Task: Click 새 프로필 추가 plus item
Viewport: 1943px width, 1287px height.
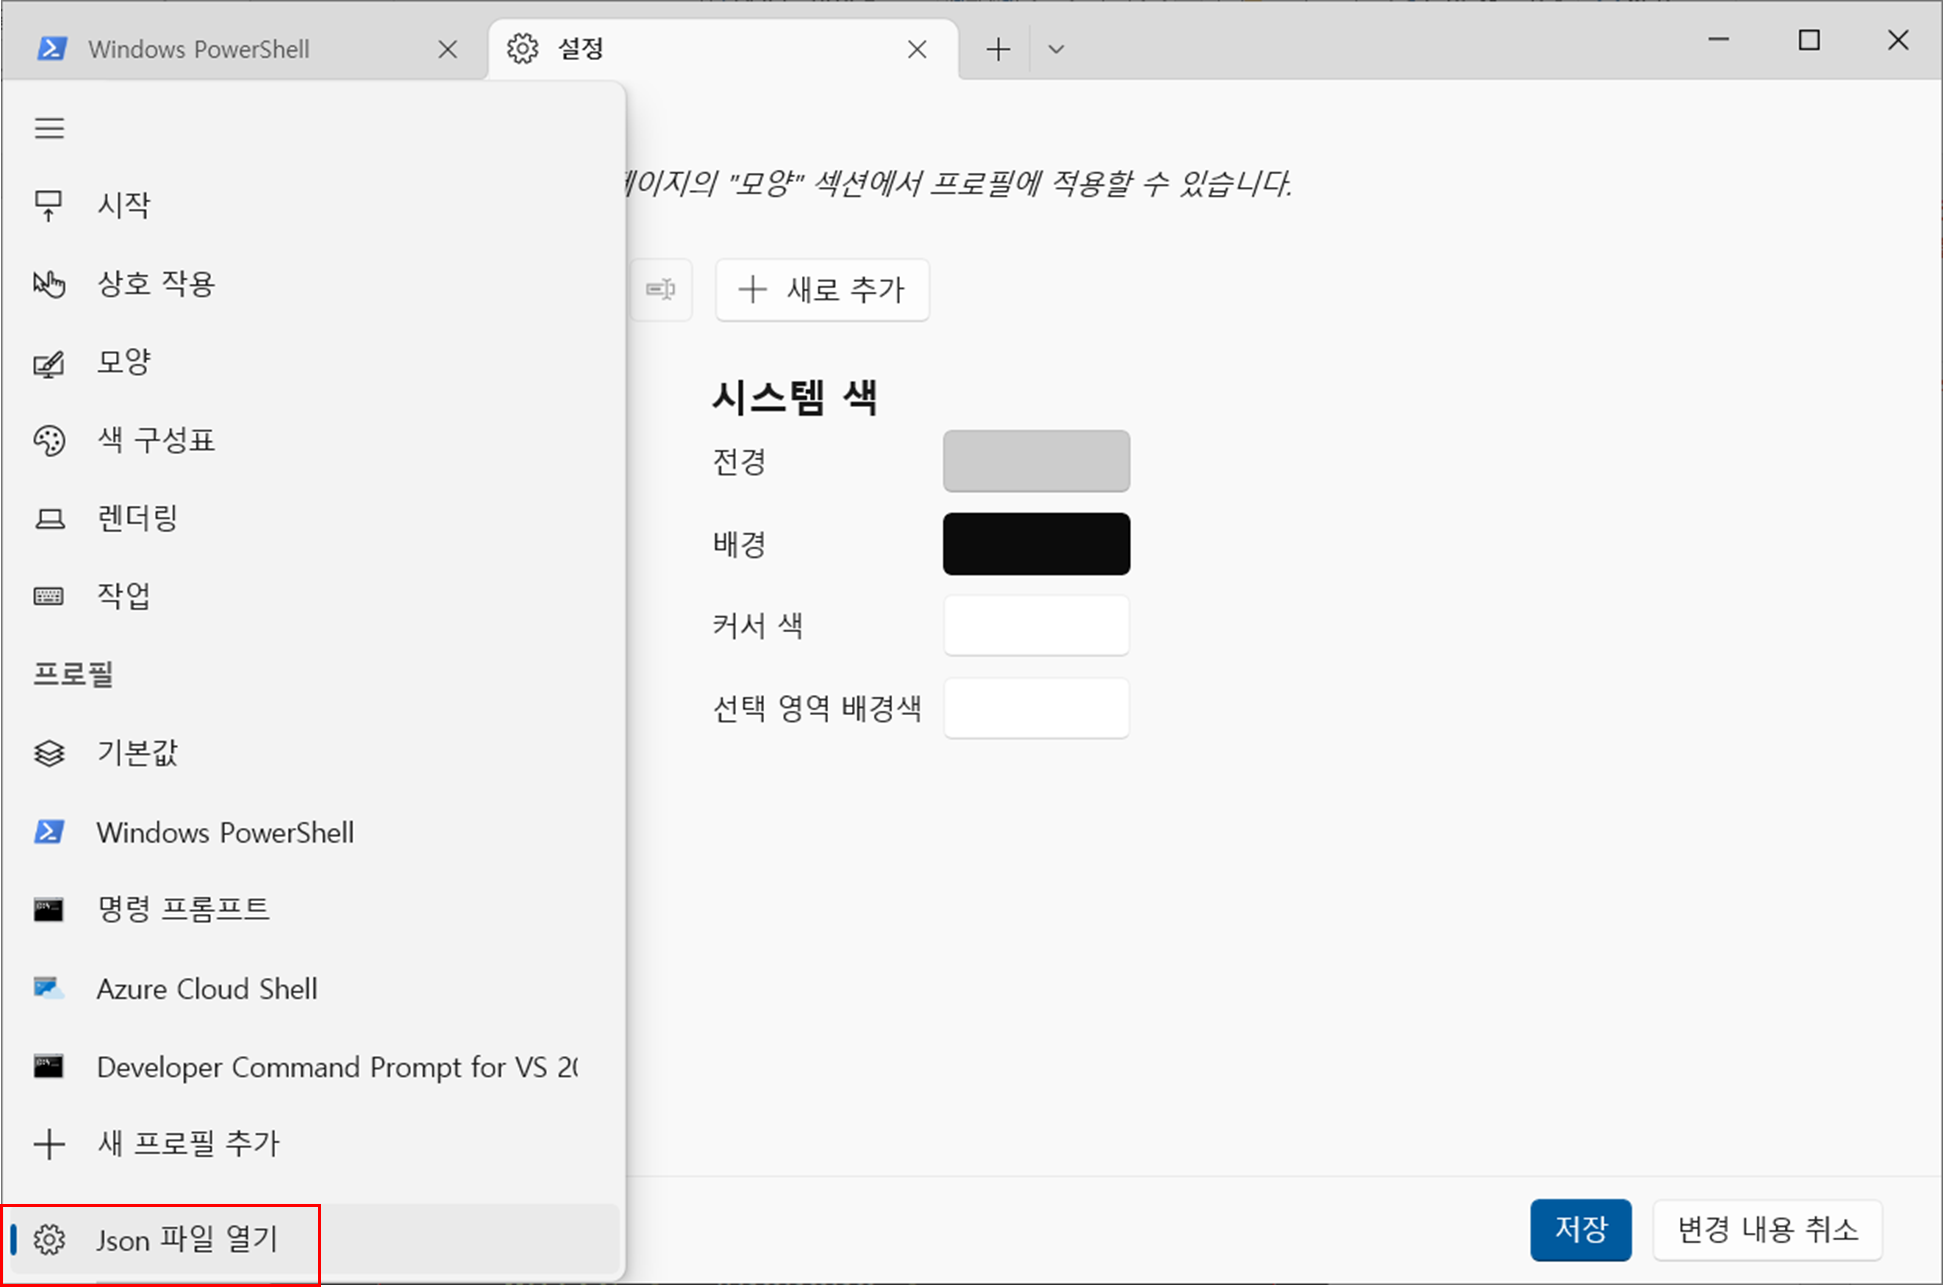Action: click(188, 1143)
